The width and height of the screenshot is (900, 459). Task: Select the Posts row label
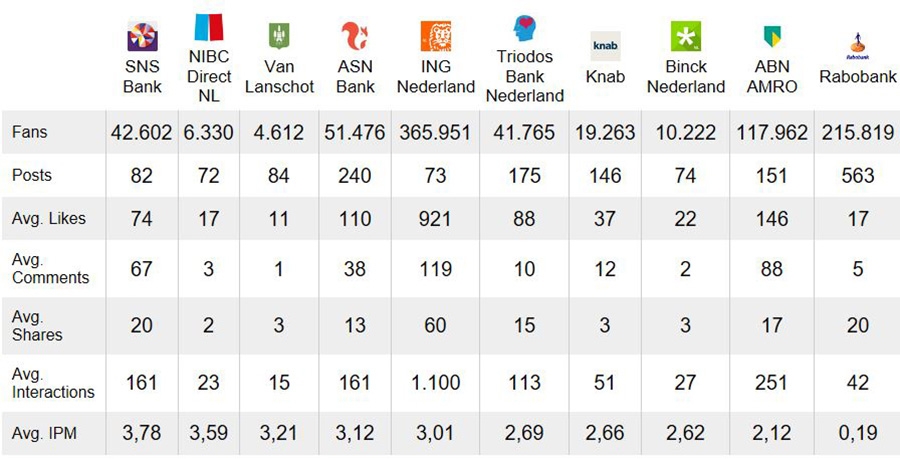32,175
